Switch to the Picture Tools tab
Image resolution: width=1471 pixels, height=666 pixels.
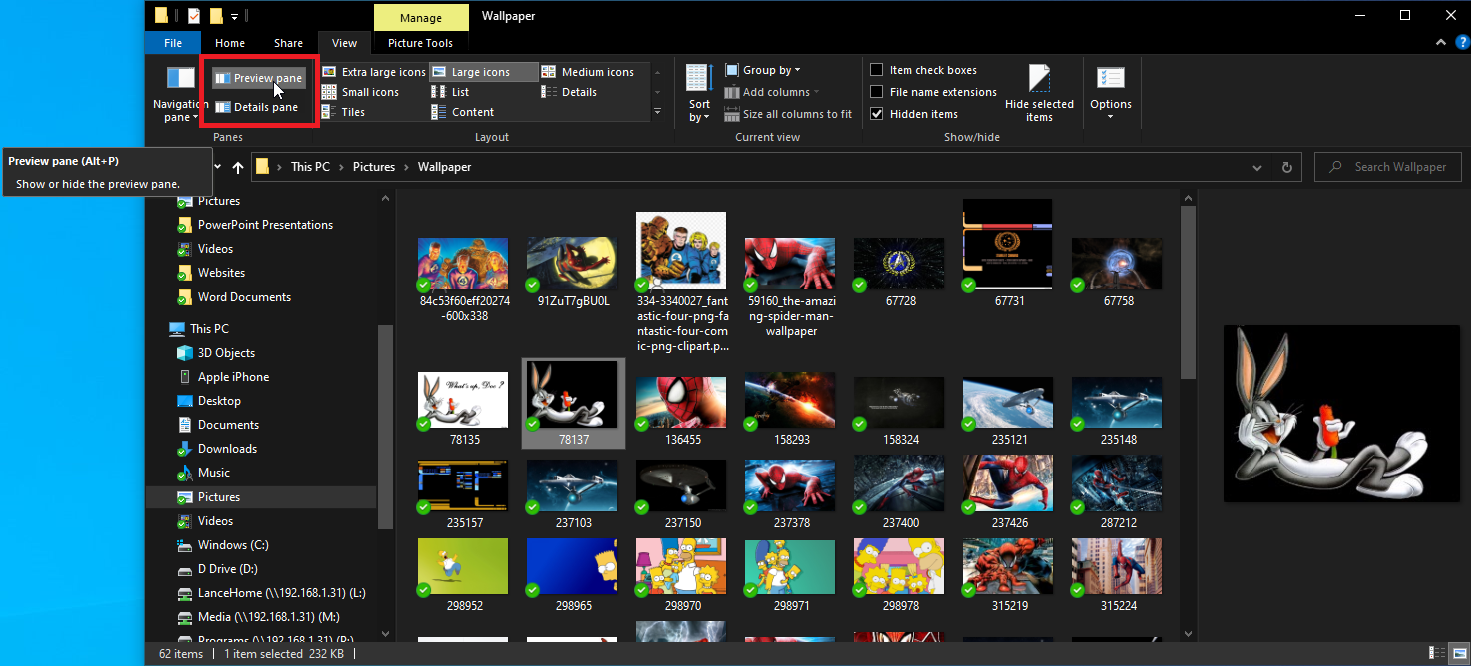[x=420, y=43]
